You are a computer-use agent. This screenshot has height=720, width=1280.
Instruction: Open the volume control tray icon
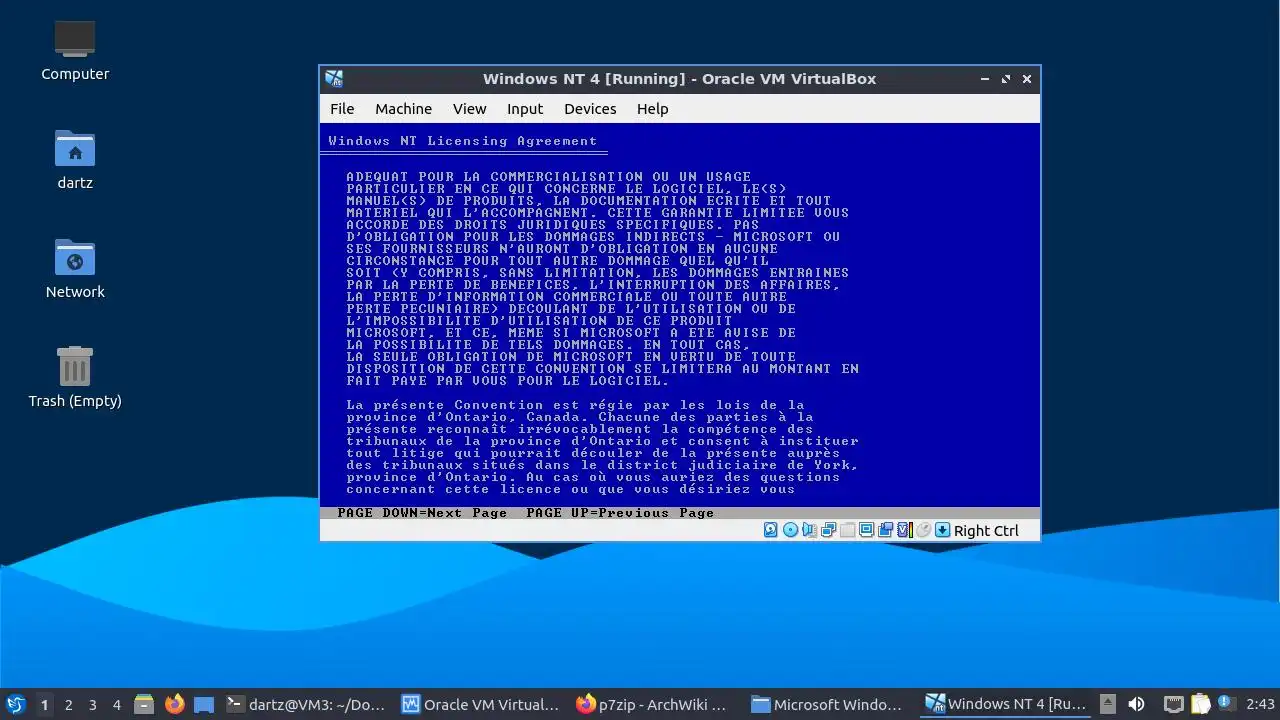1136,704
